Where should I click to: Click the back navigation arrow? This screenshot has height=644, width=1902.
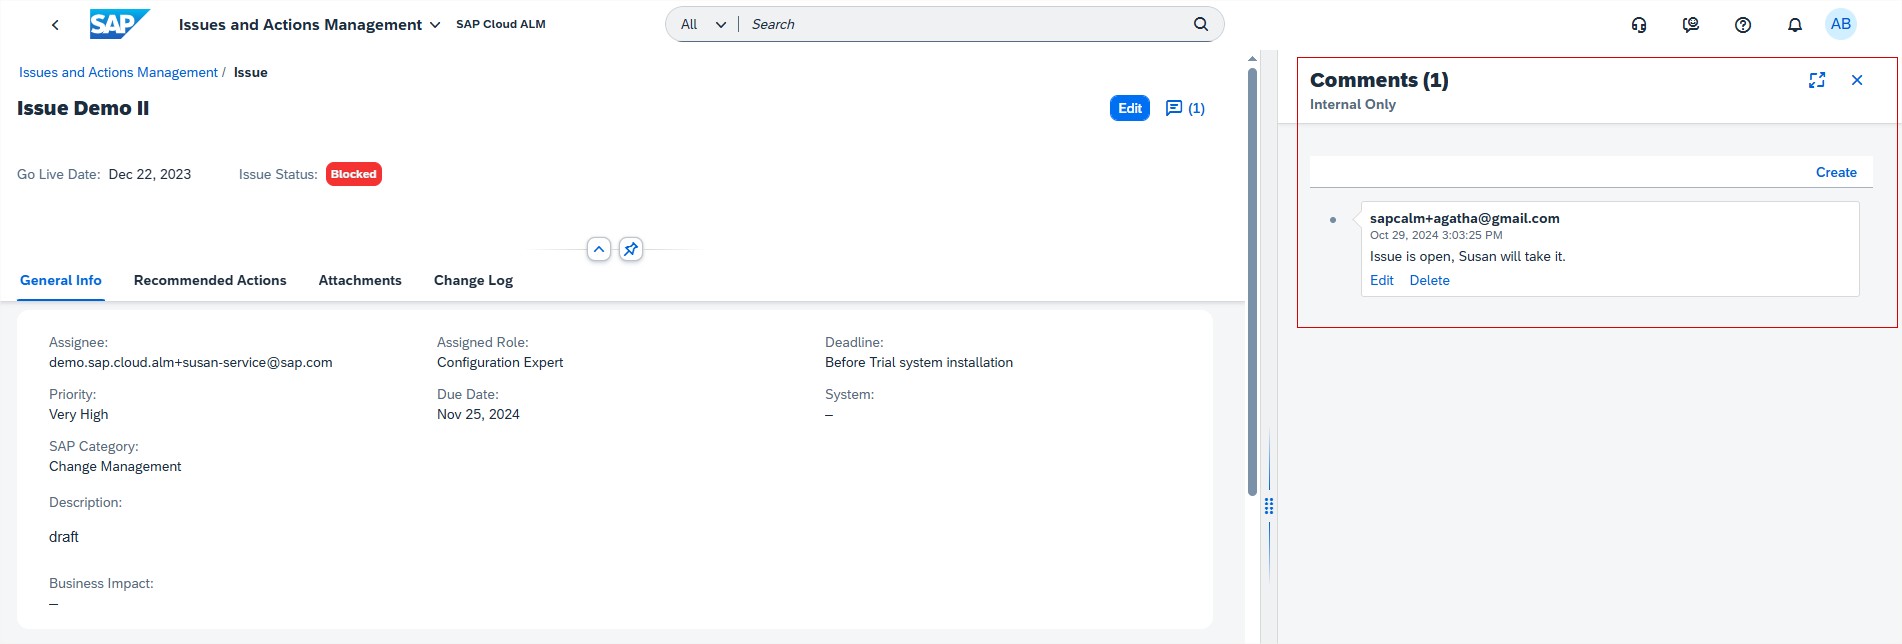(55, 25)
